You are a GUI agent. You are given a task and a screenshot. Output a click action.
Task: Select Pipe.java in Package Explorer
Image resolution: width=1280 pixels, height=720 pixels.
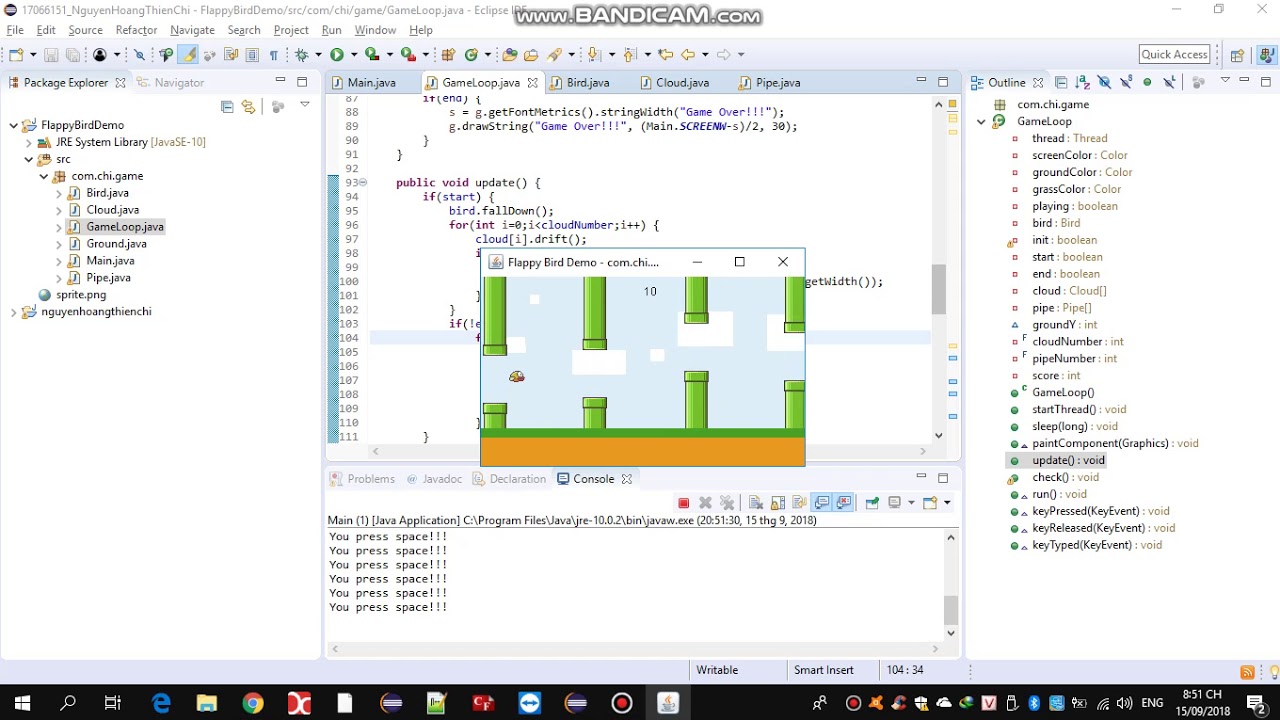108,278
